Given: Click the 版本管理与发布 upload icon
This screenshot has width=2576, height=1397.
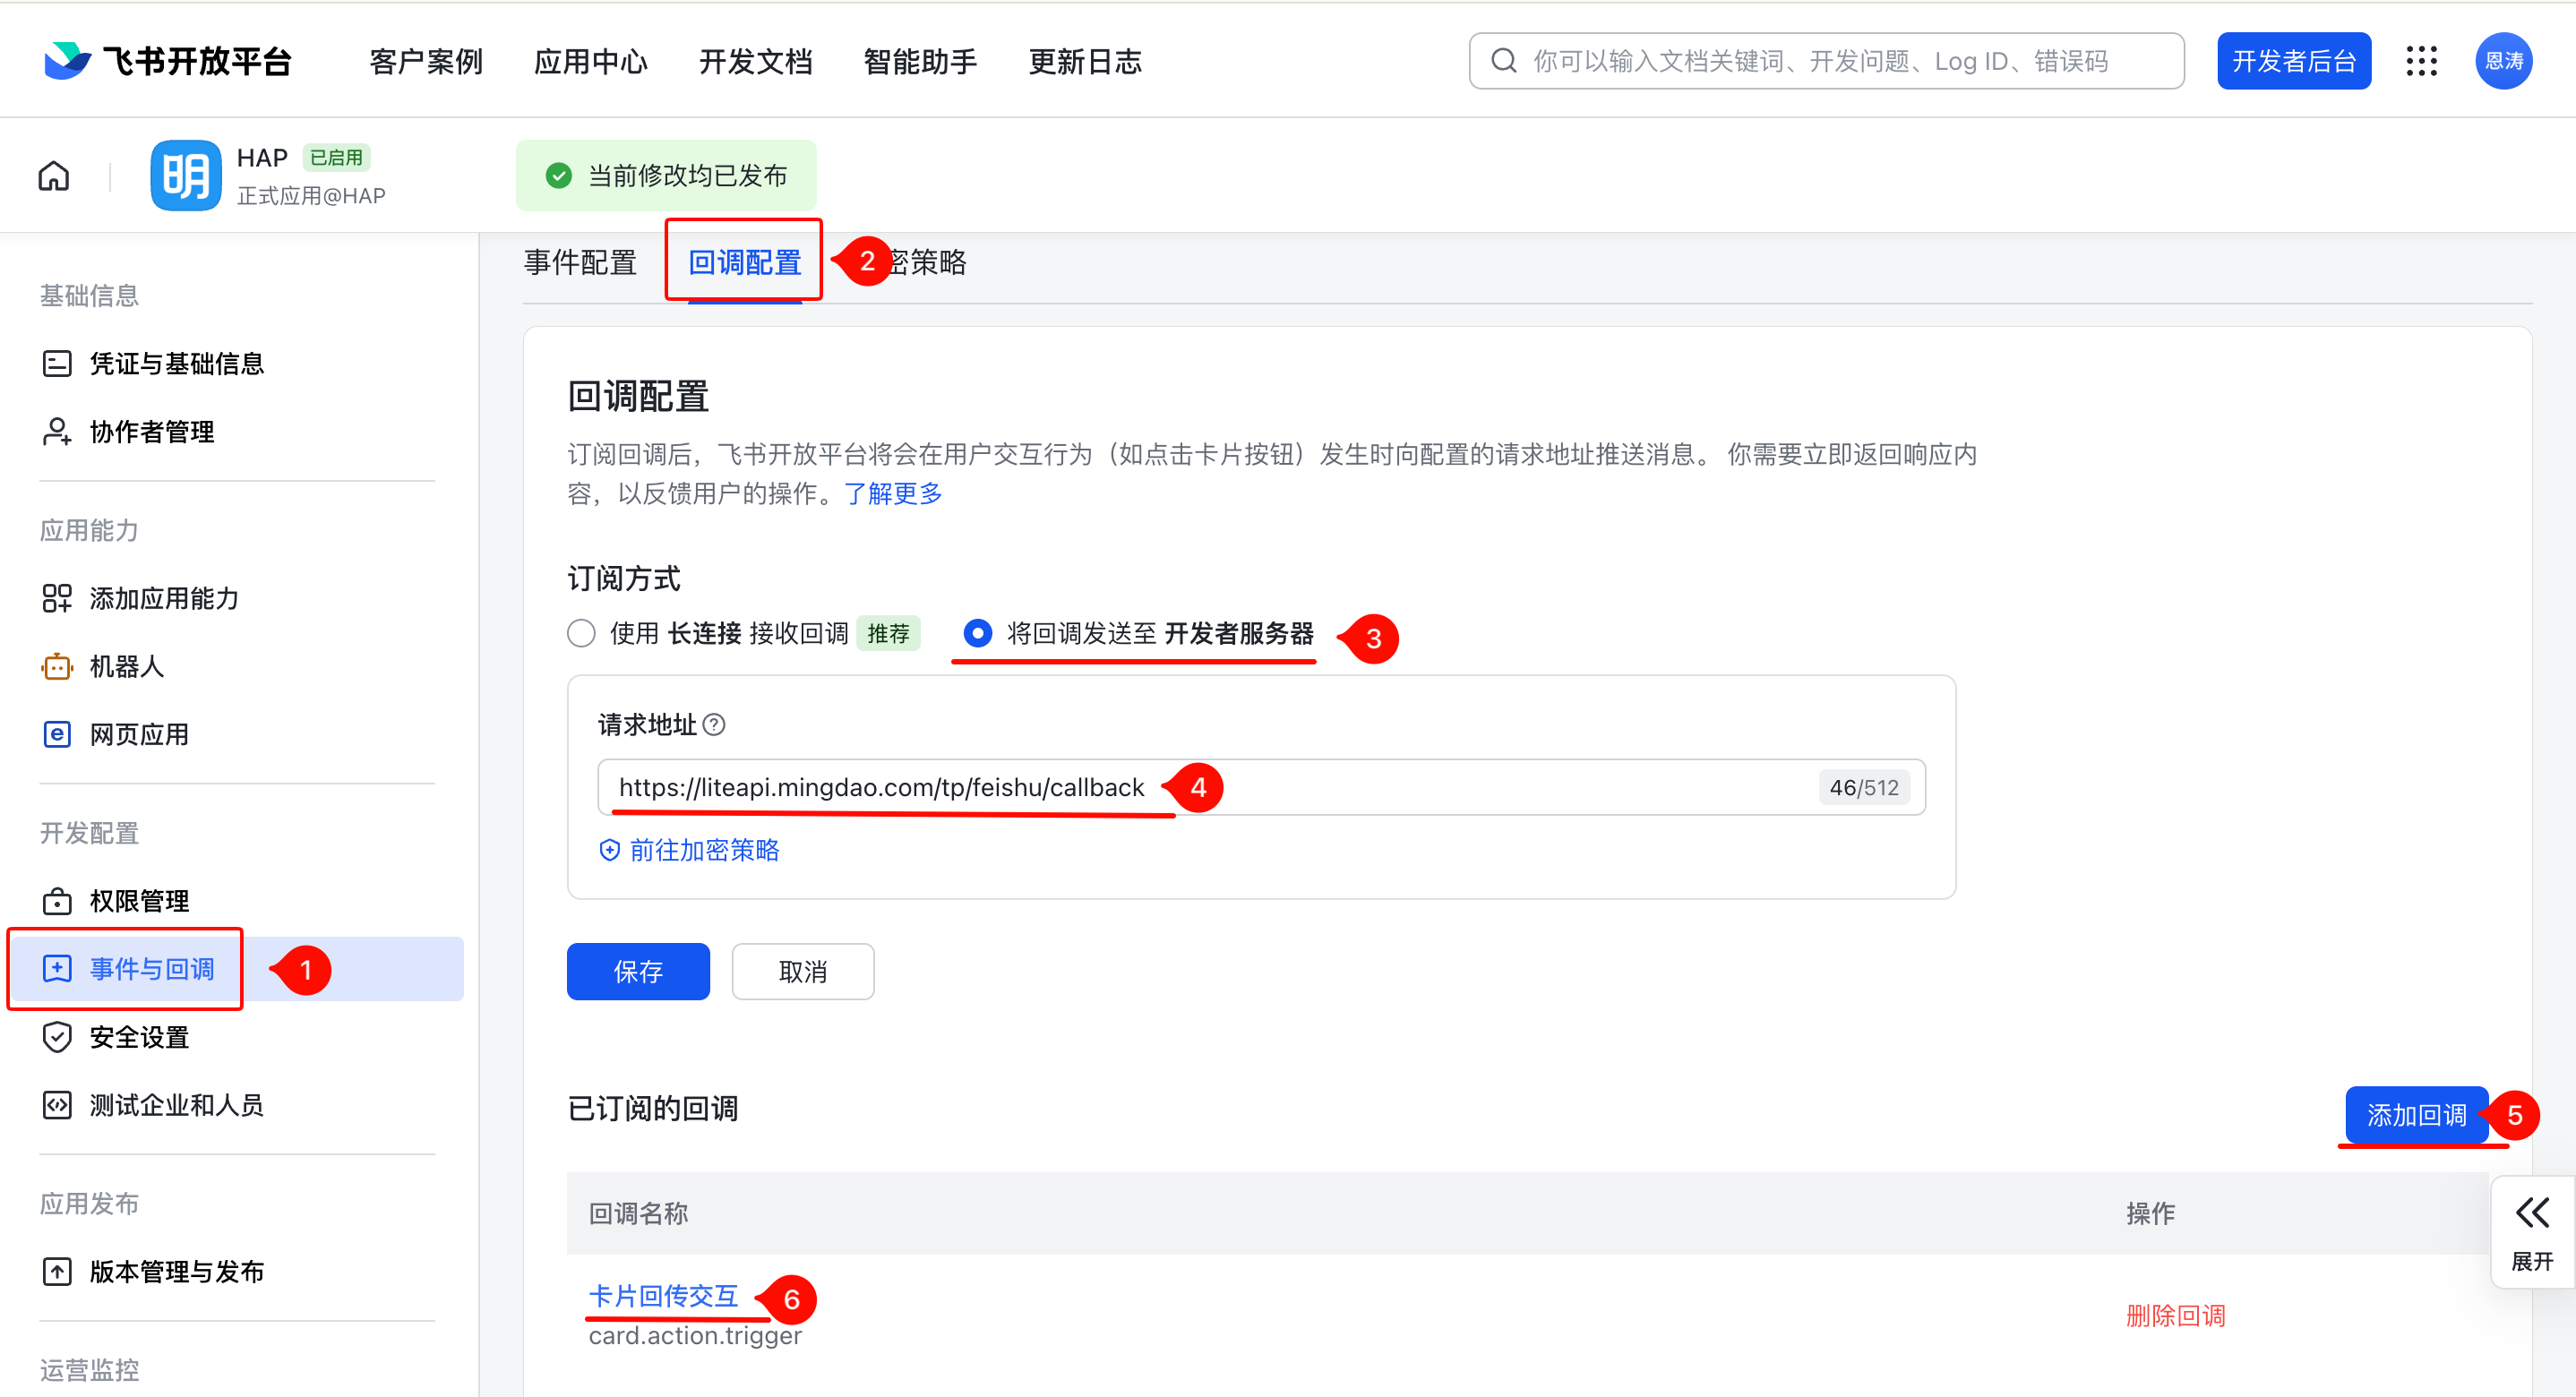Looking at the screenshot, I should point(57,1271).
